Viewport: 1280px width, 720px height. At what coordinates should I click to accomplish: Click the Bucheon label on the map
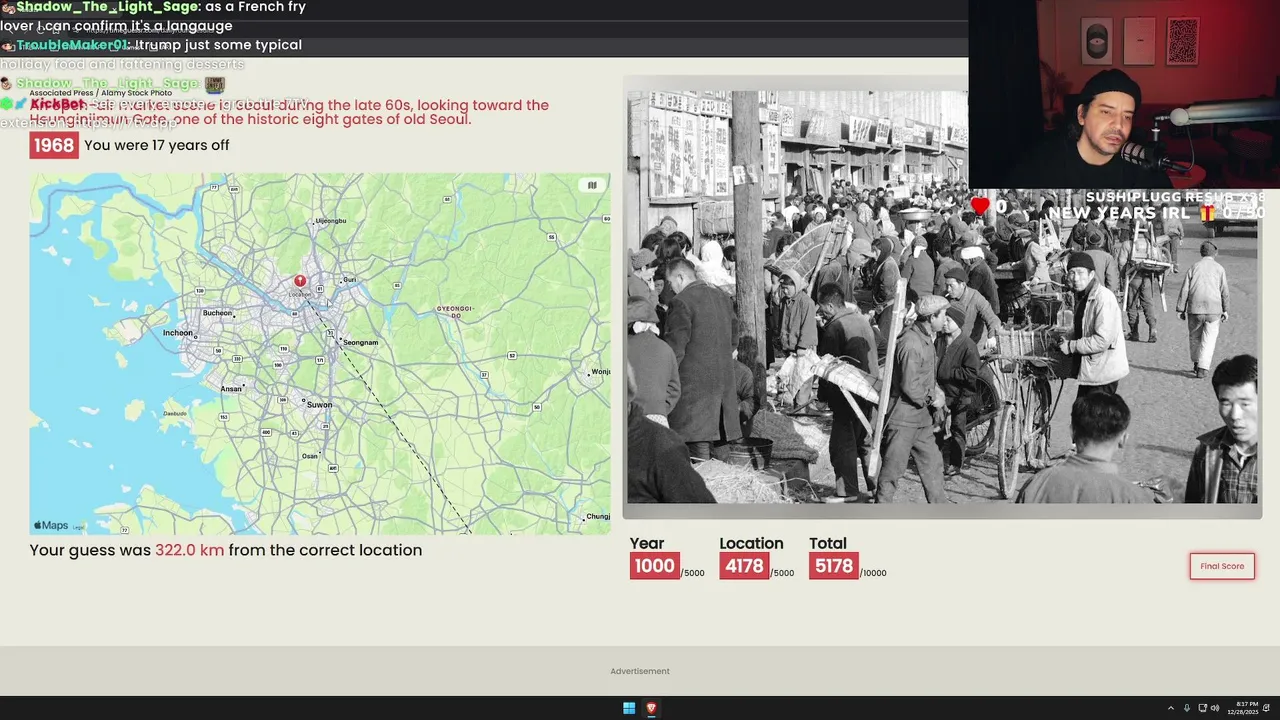(218, 313)
